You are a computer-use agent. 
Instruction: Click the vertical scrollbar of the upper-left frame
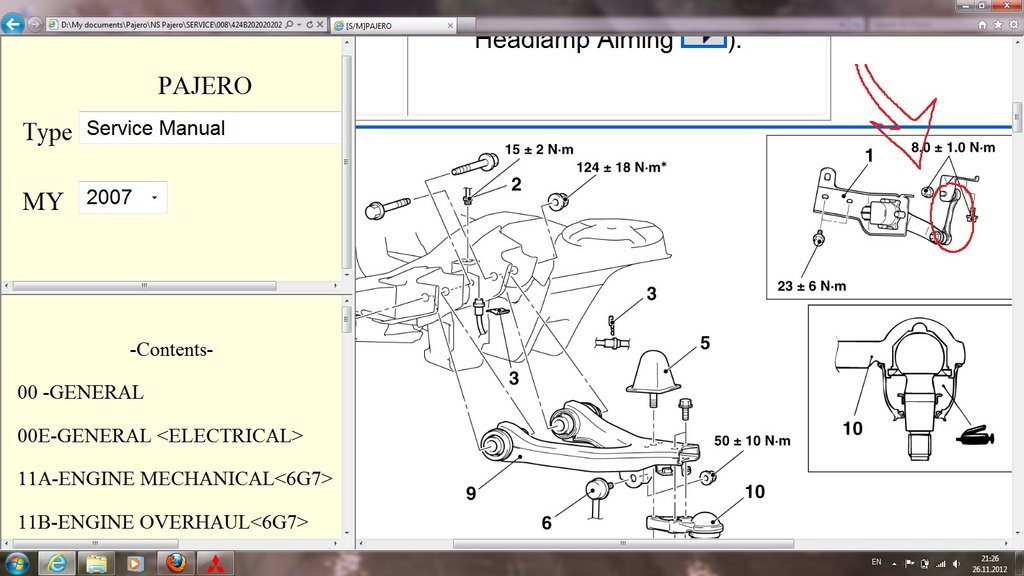[346, 159]
